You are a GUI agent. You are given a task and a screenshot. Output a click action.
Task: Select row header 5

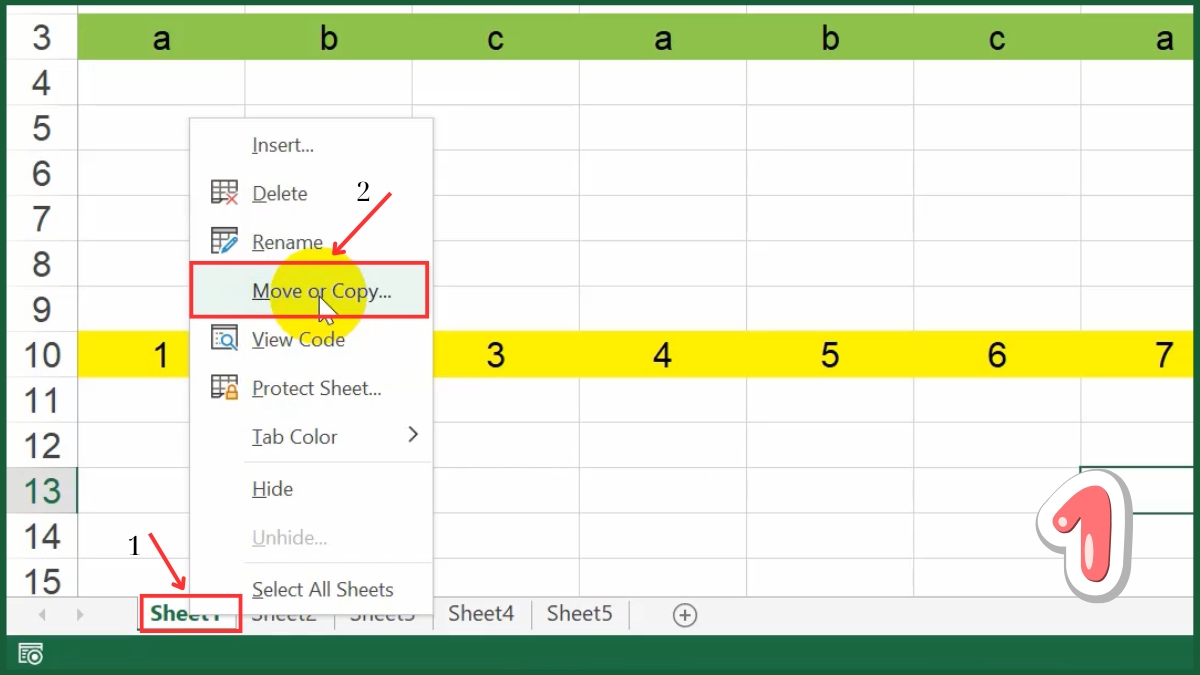(41, 128)
